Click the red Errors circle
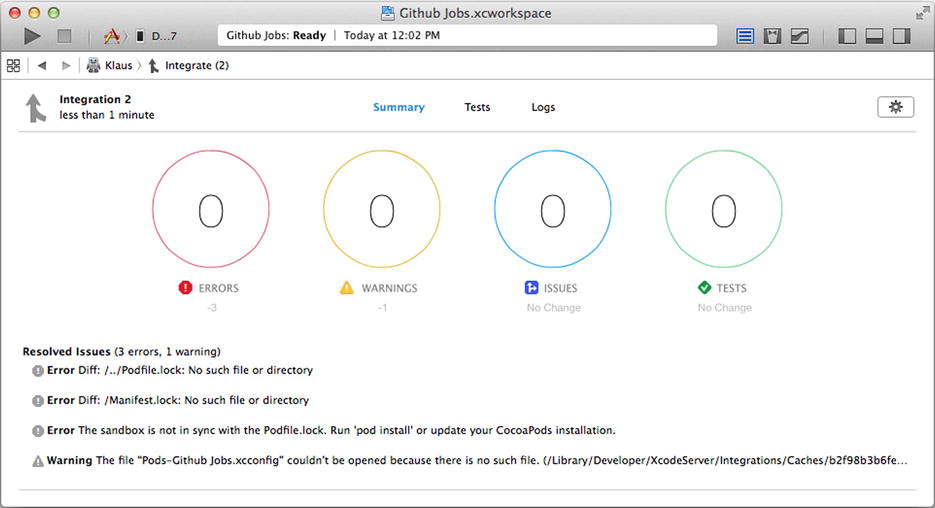The height and width of the screenshot is (508, 935). [x=211, y=209]
